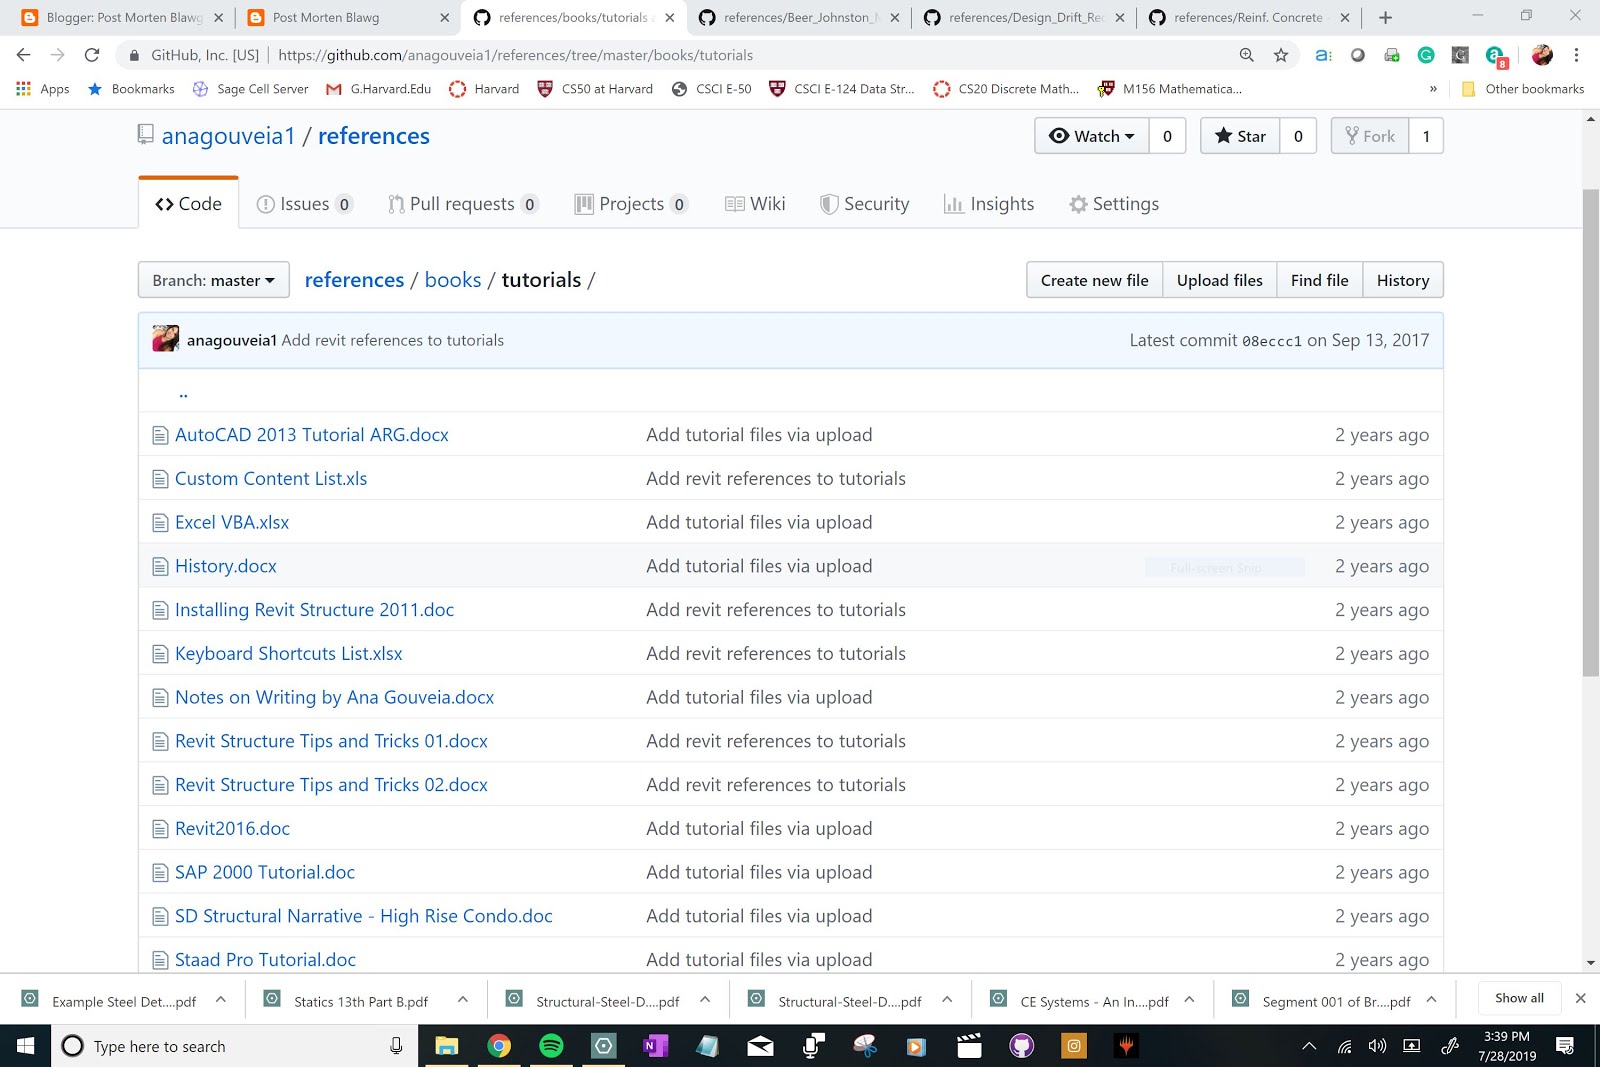
Task: Open the Windows notification center
Action: (x=1566, y=1046)
